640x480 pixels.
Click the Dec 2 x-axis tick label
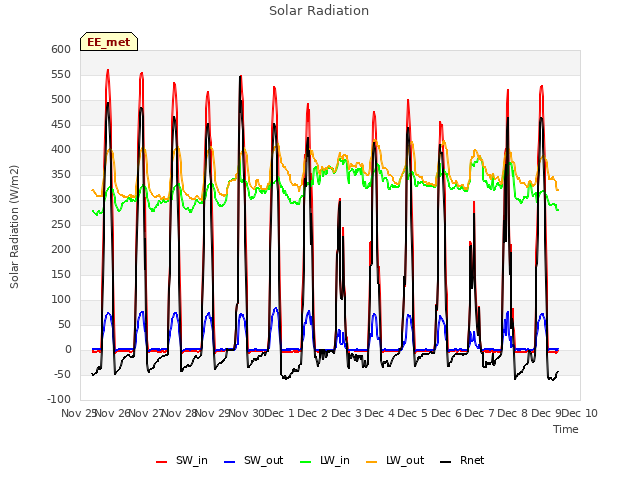pos(312,413)
